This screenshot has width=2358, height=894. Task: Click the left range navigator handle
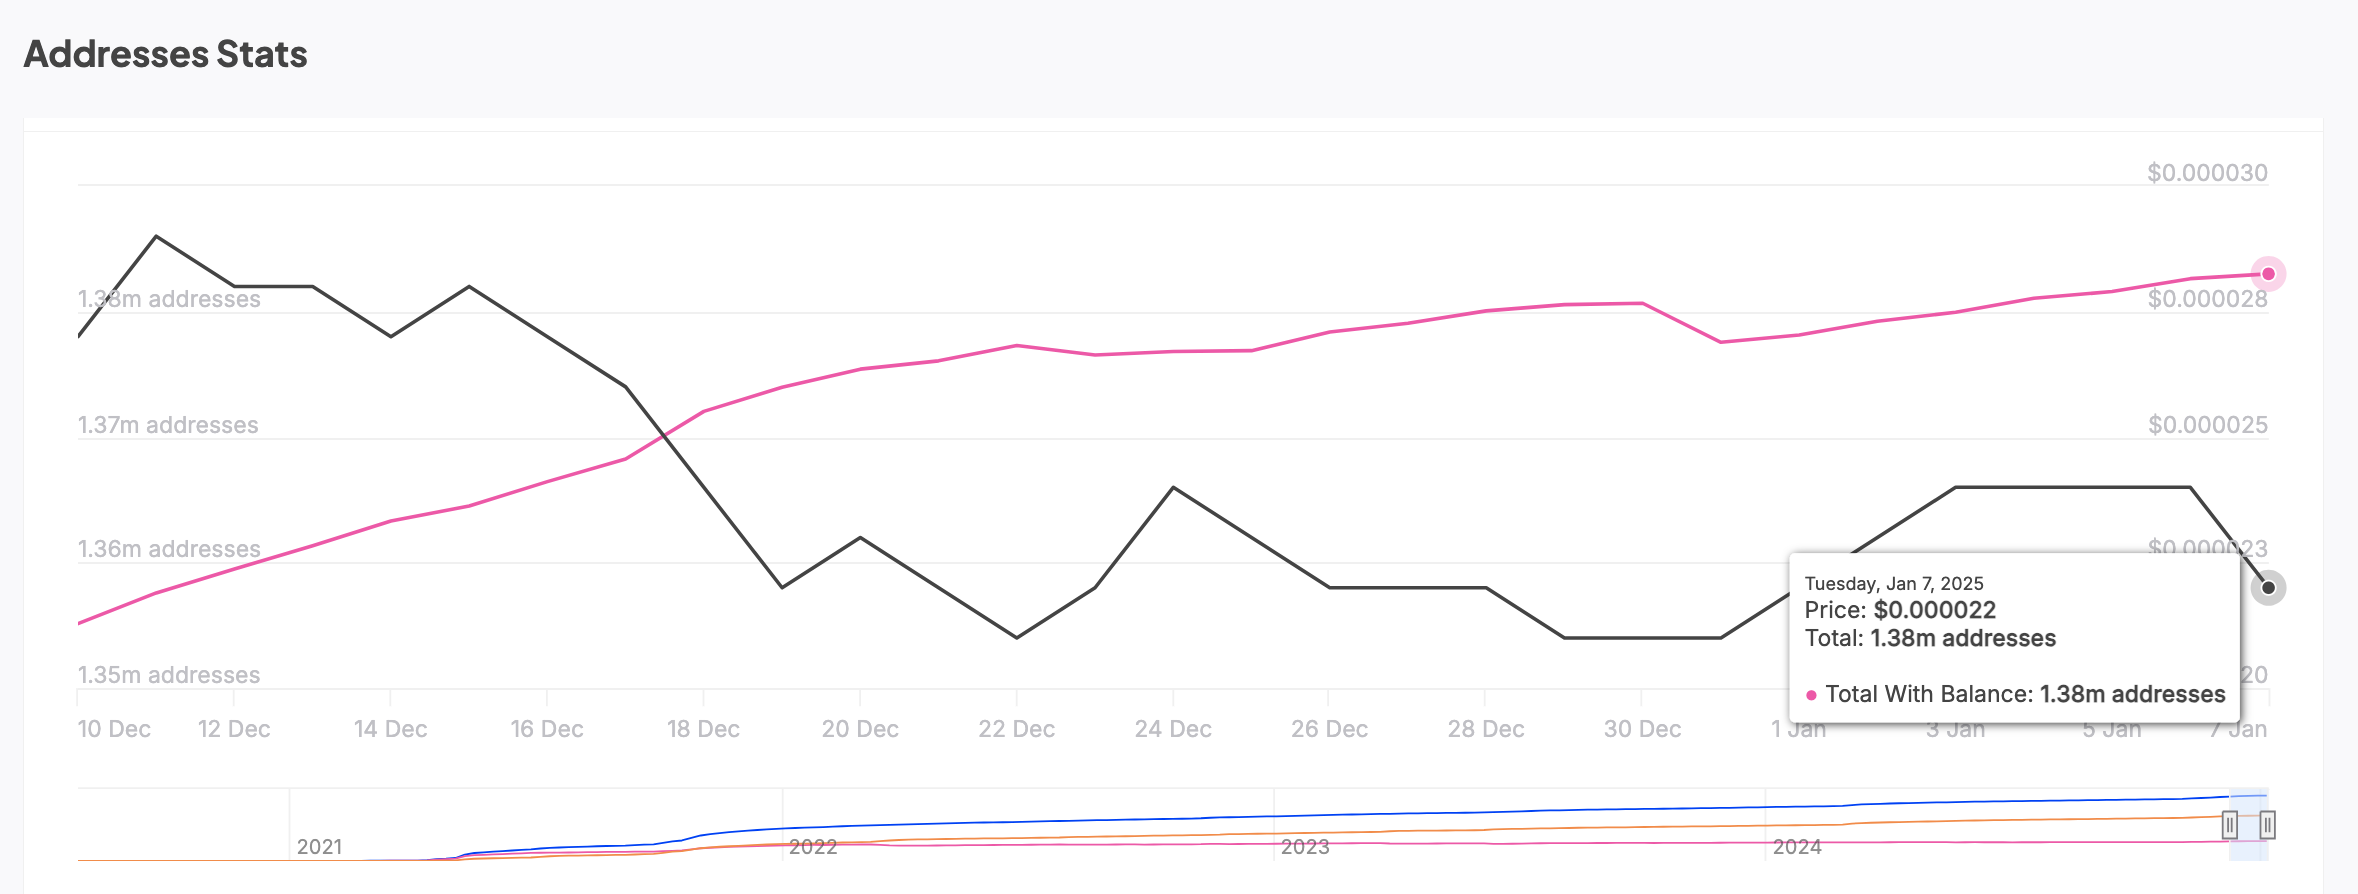point(2229,825)
